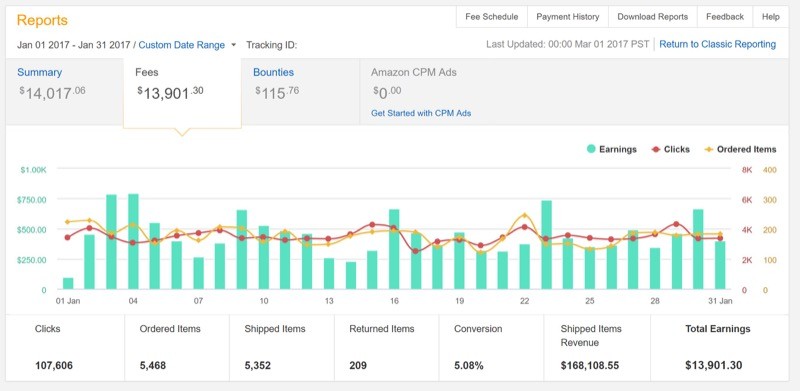Select the Amazon CPM Ads tab

tap(414, 72)
